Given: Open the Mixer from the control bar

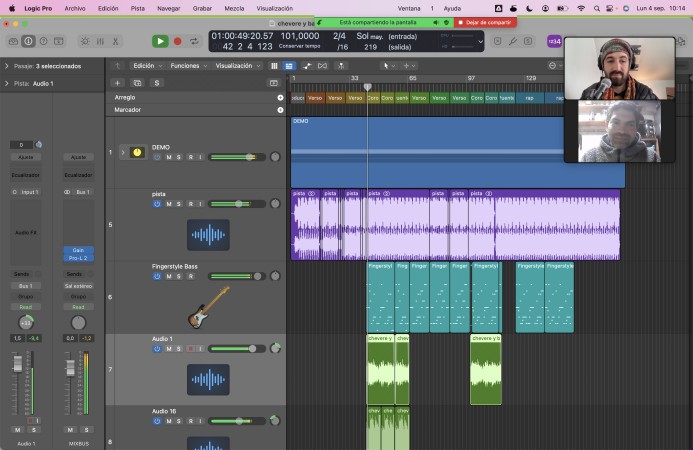Looking at the screenshot, I should pos(100,41).
